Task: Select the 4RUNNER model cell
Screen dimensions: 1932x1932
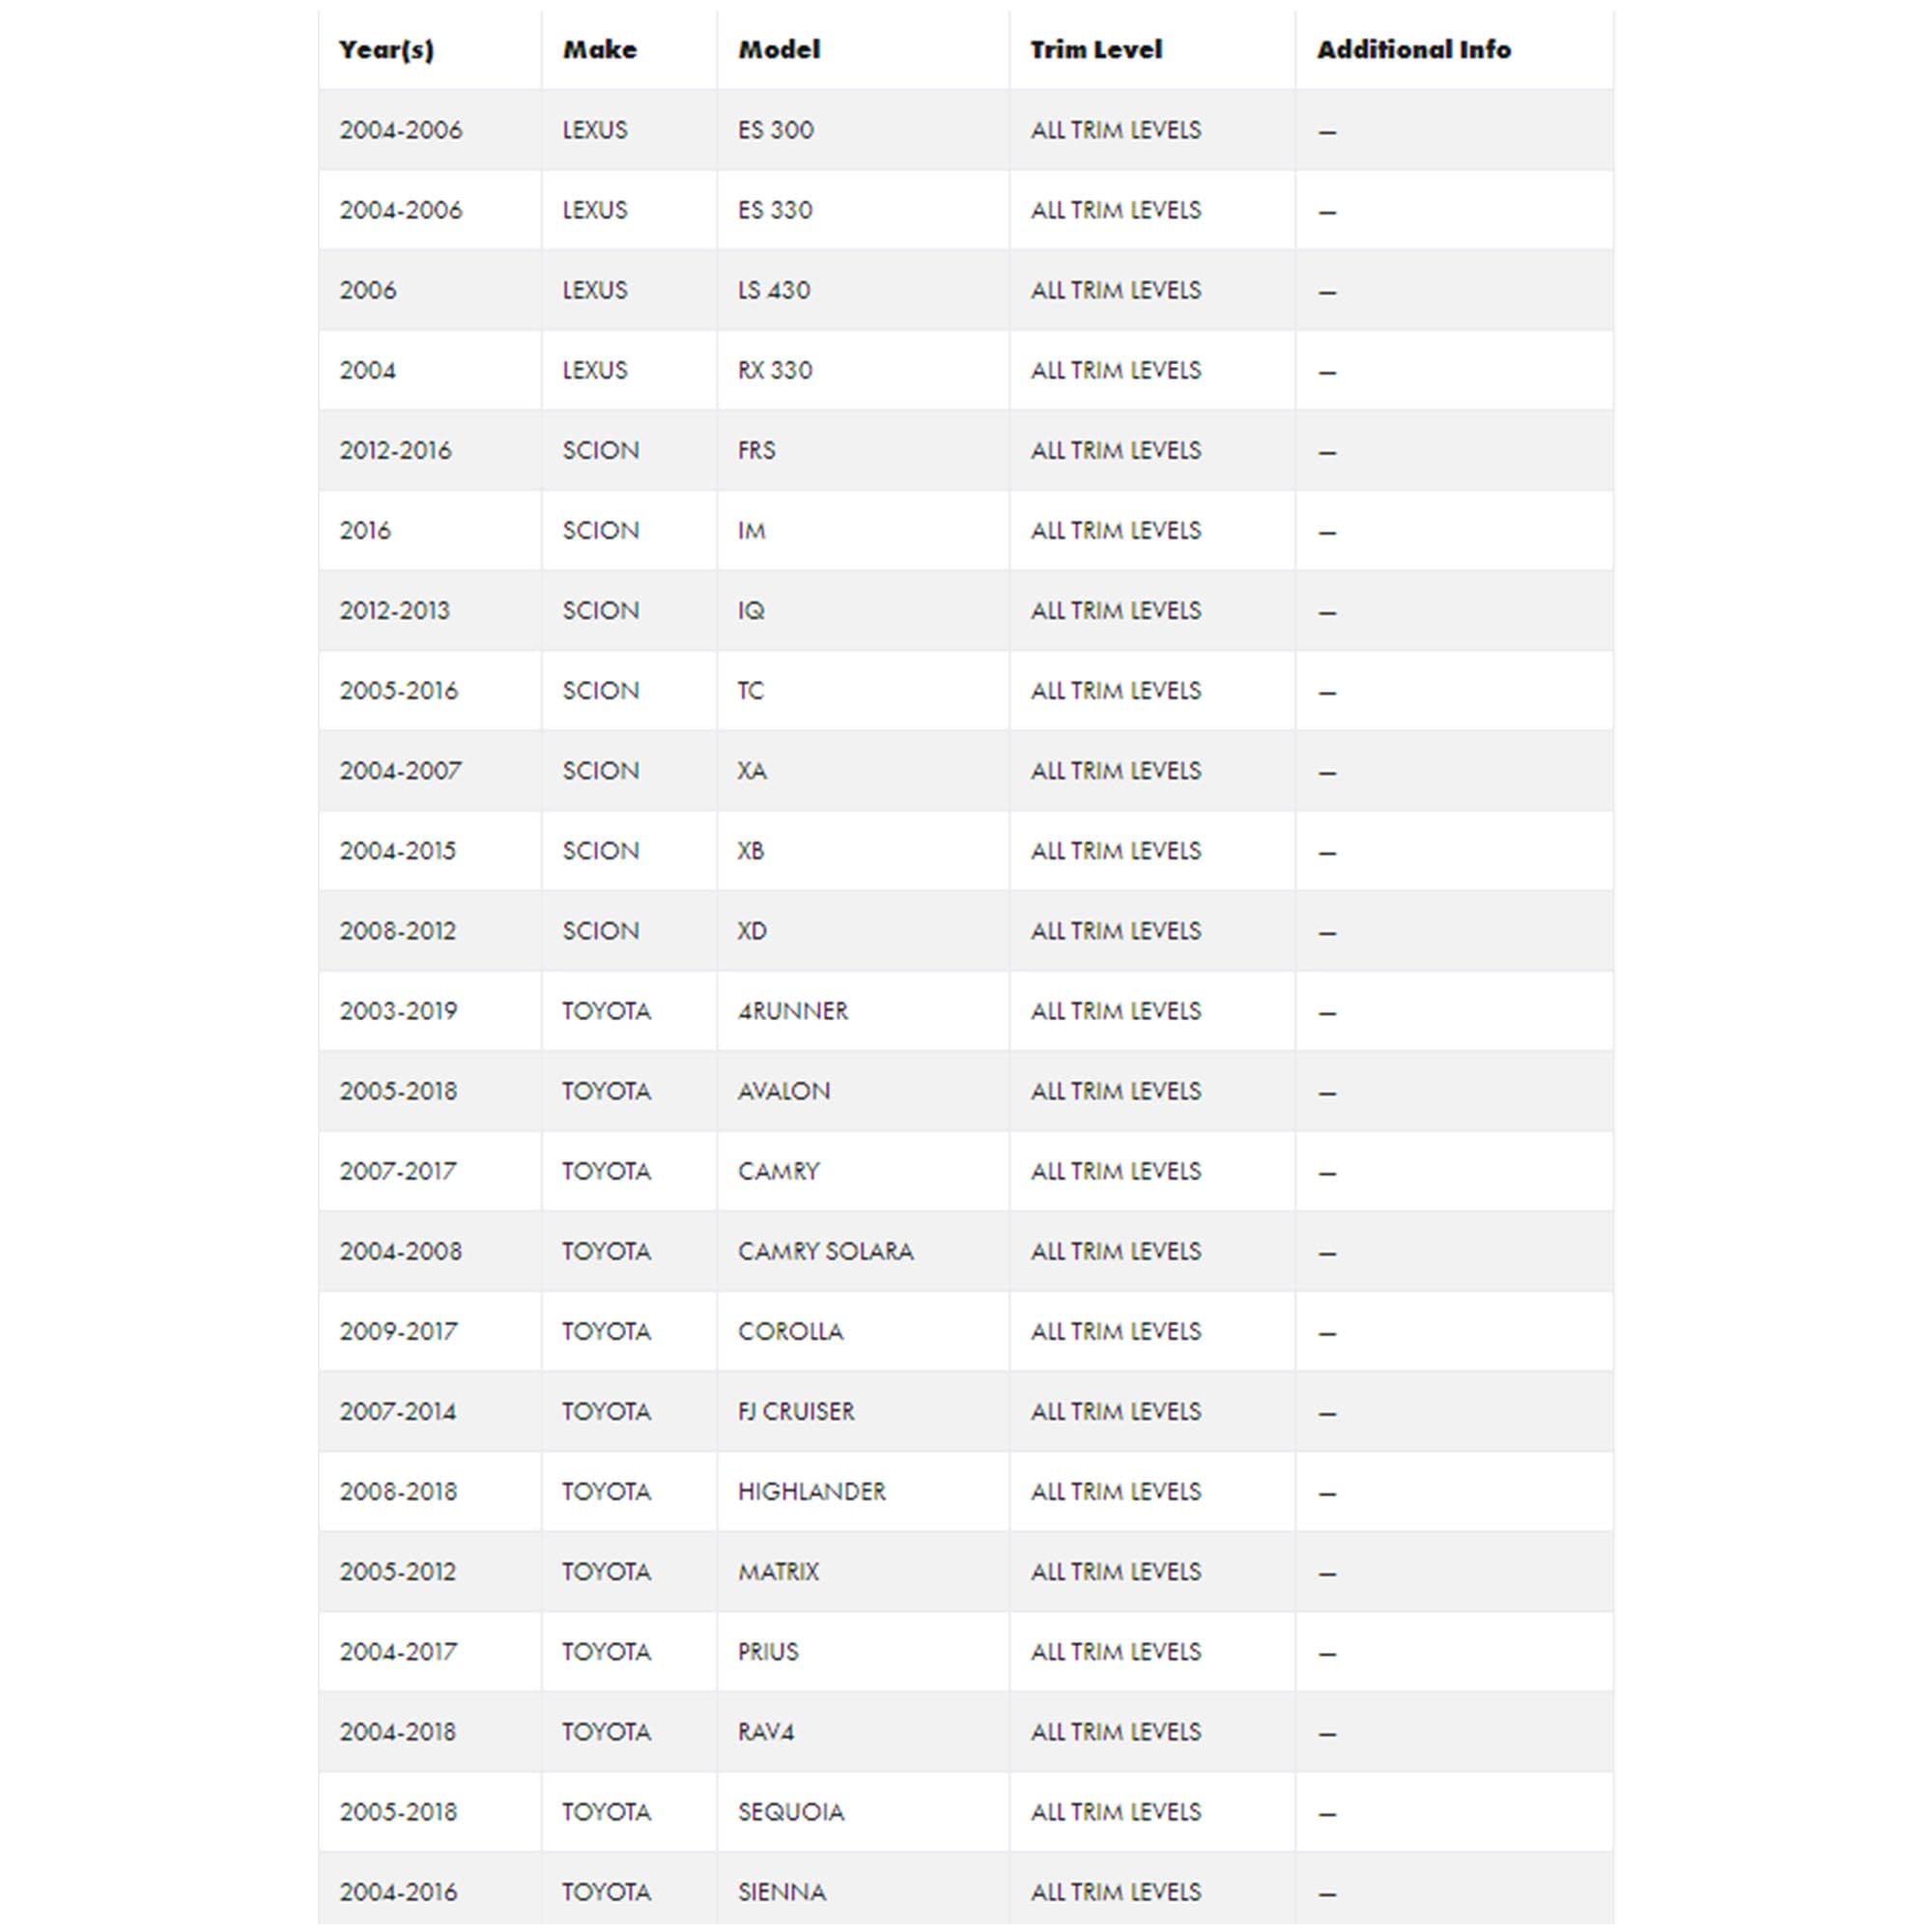Action: tap(793, 1011)
